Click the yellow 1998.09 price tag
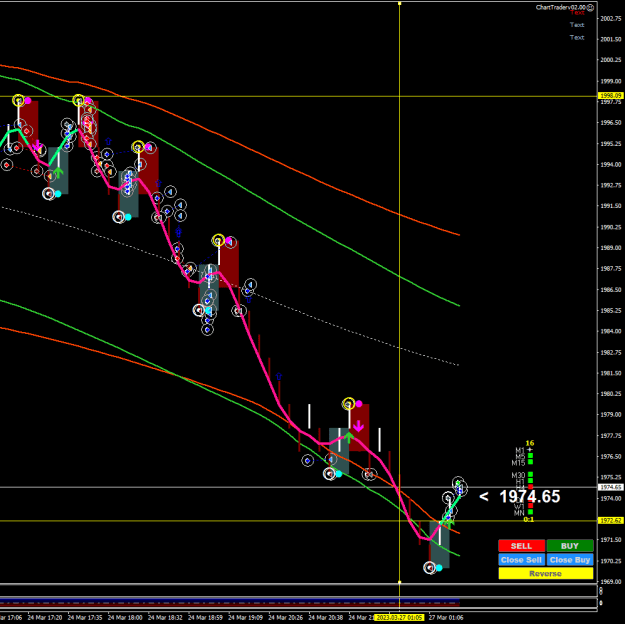The image size is (625, 624). [611, 96]
